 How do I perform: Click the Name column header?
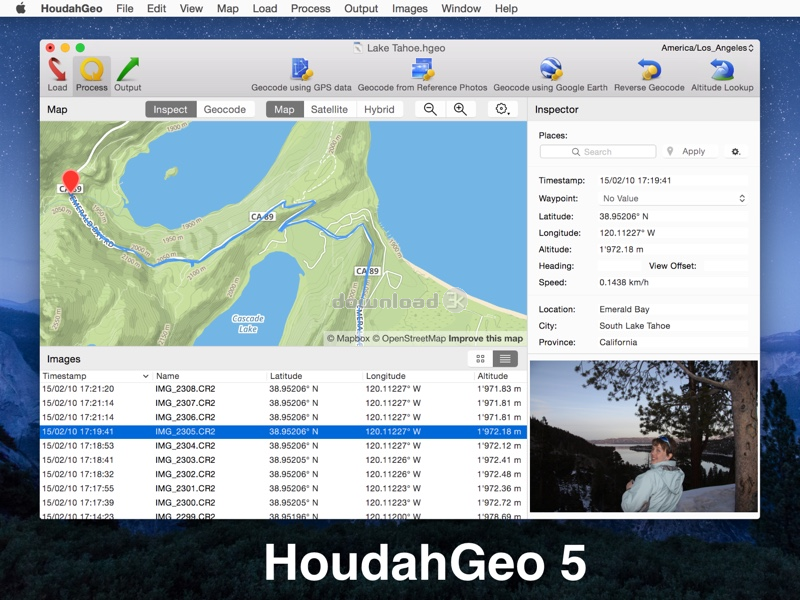pyautogui.click(x=209, y=376)
